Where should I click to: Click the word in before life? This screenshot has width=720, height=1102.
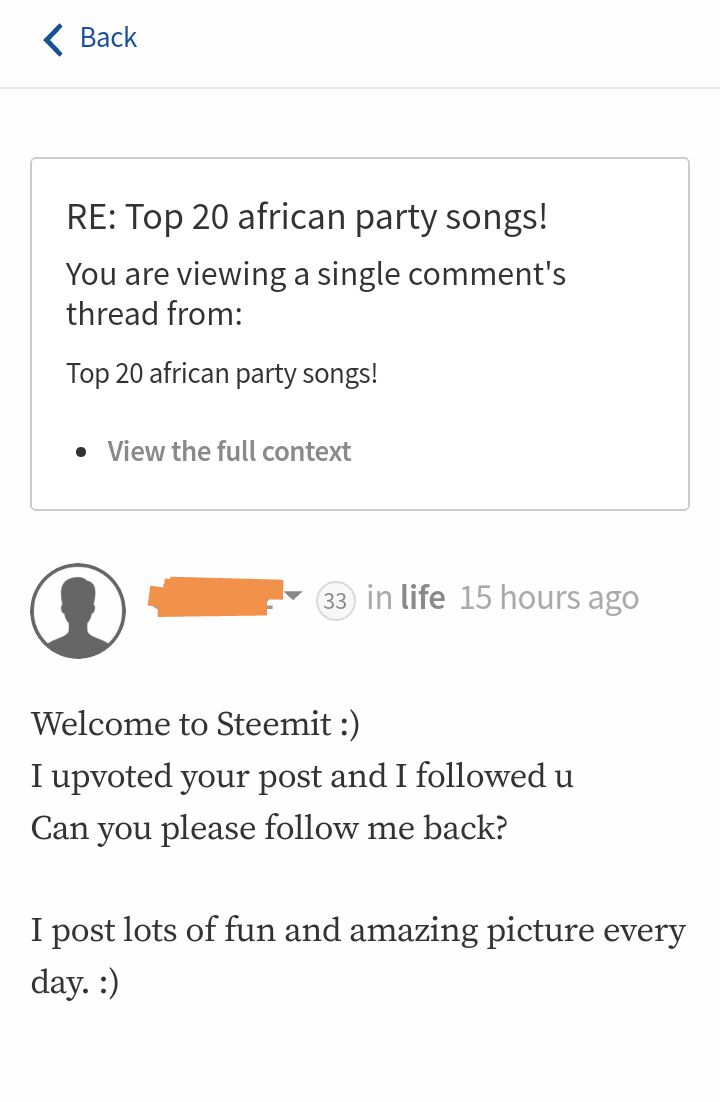(x=379, y=598)
